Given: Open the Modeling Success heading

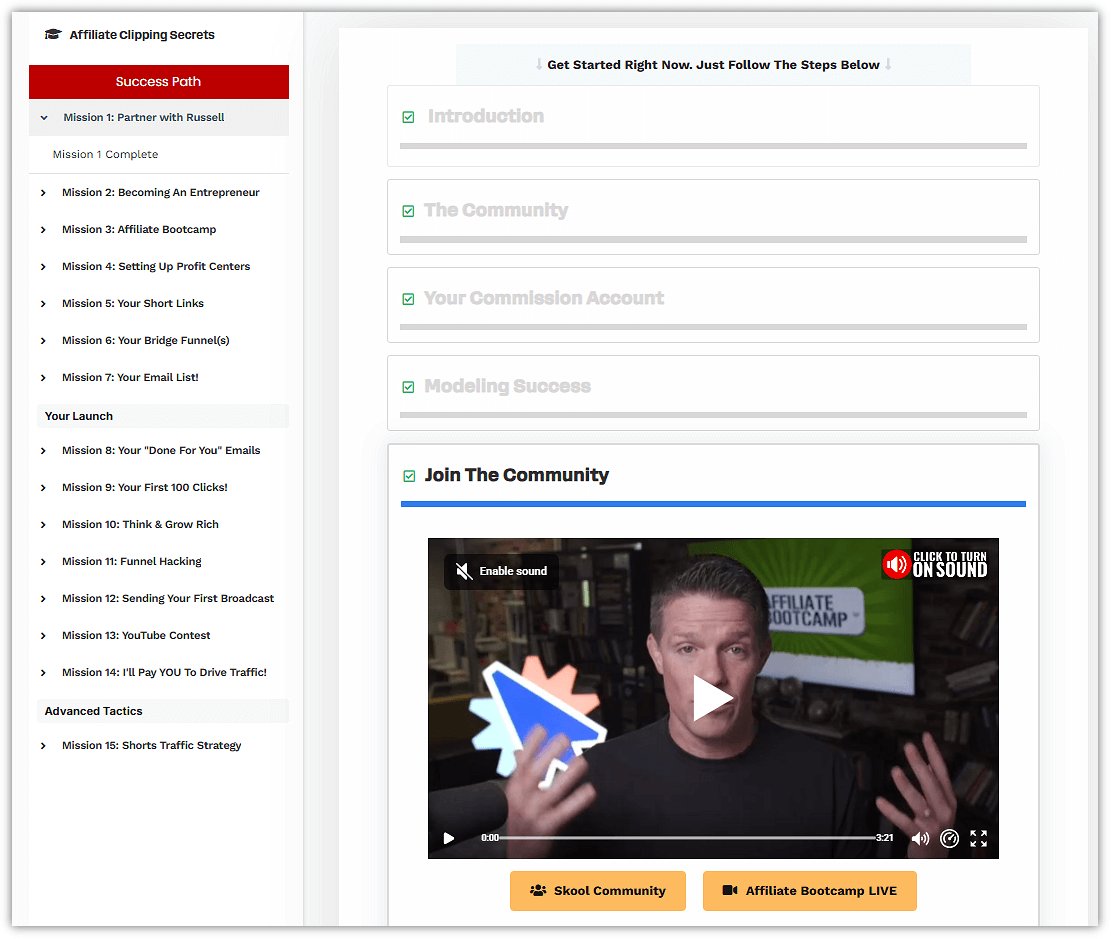Looking at the screenshot, I should click(x=507, y=386).
